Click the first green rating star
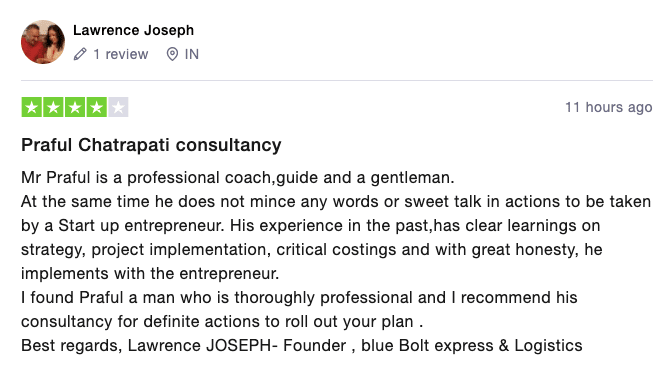 tap(32, 107)
